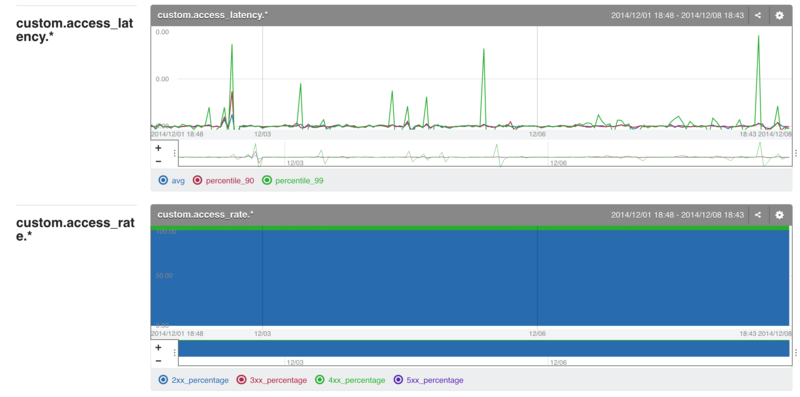Toggle the avg series

170,180
